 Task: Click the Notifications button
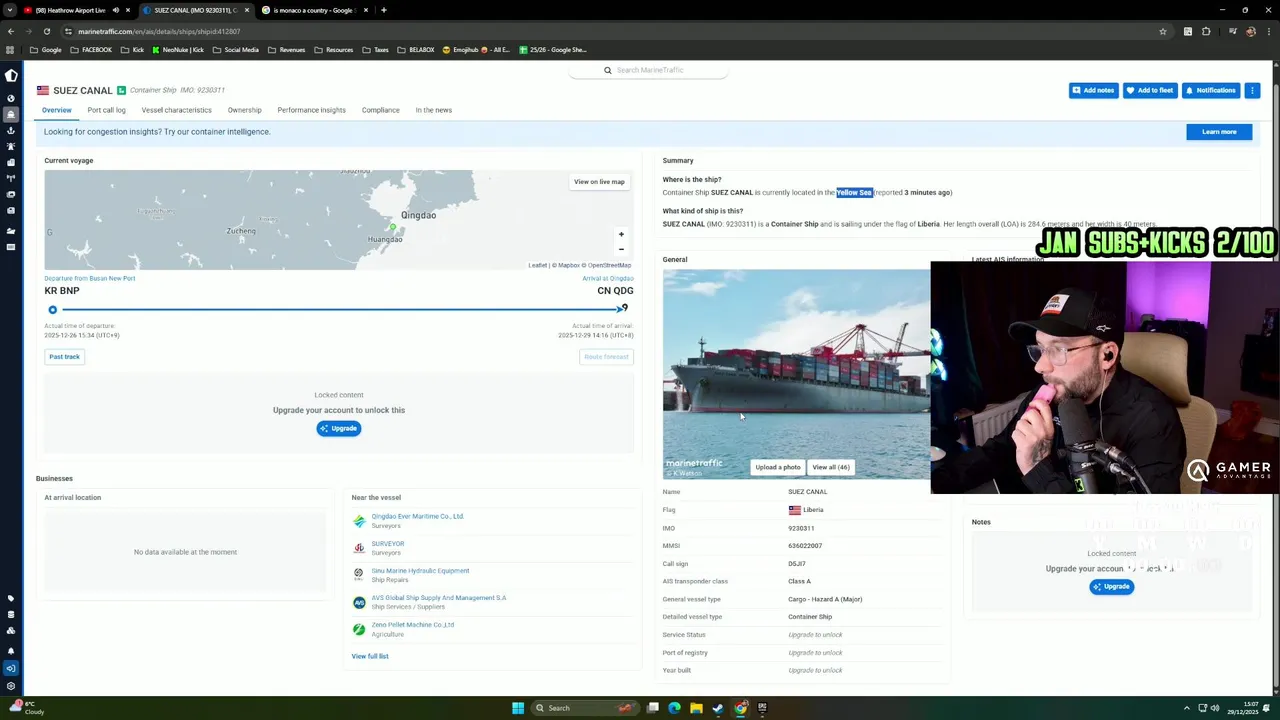1211,90
